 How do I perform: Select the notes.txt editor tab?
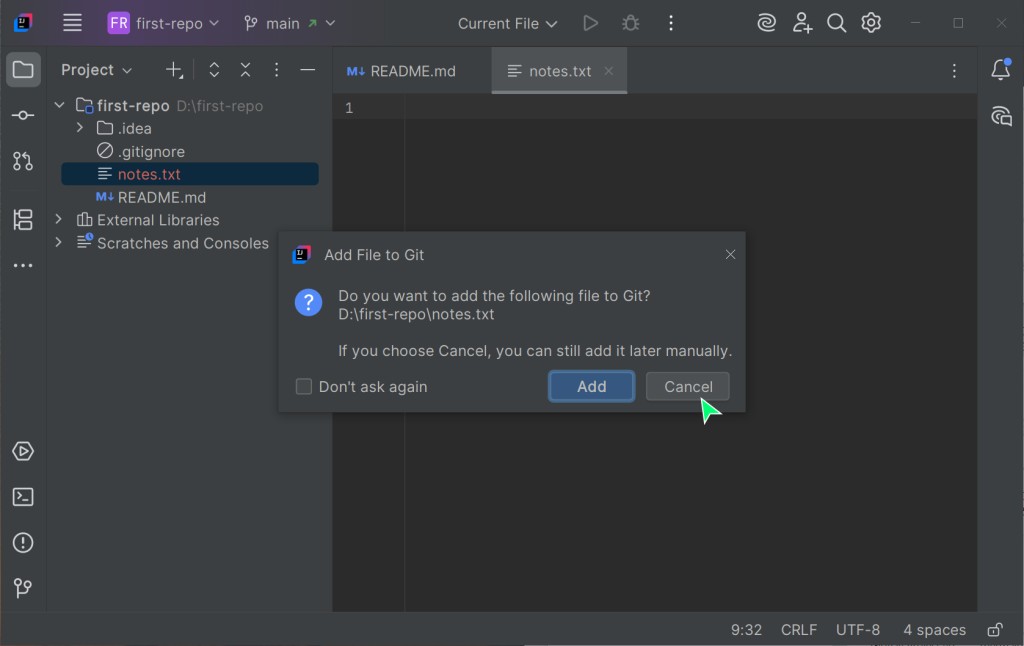click(560, 71)
